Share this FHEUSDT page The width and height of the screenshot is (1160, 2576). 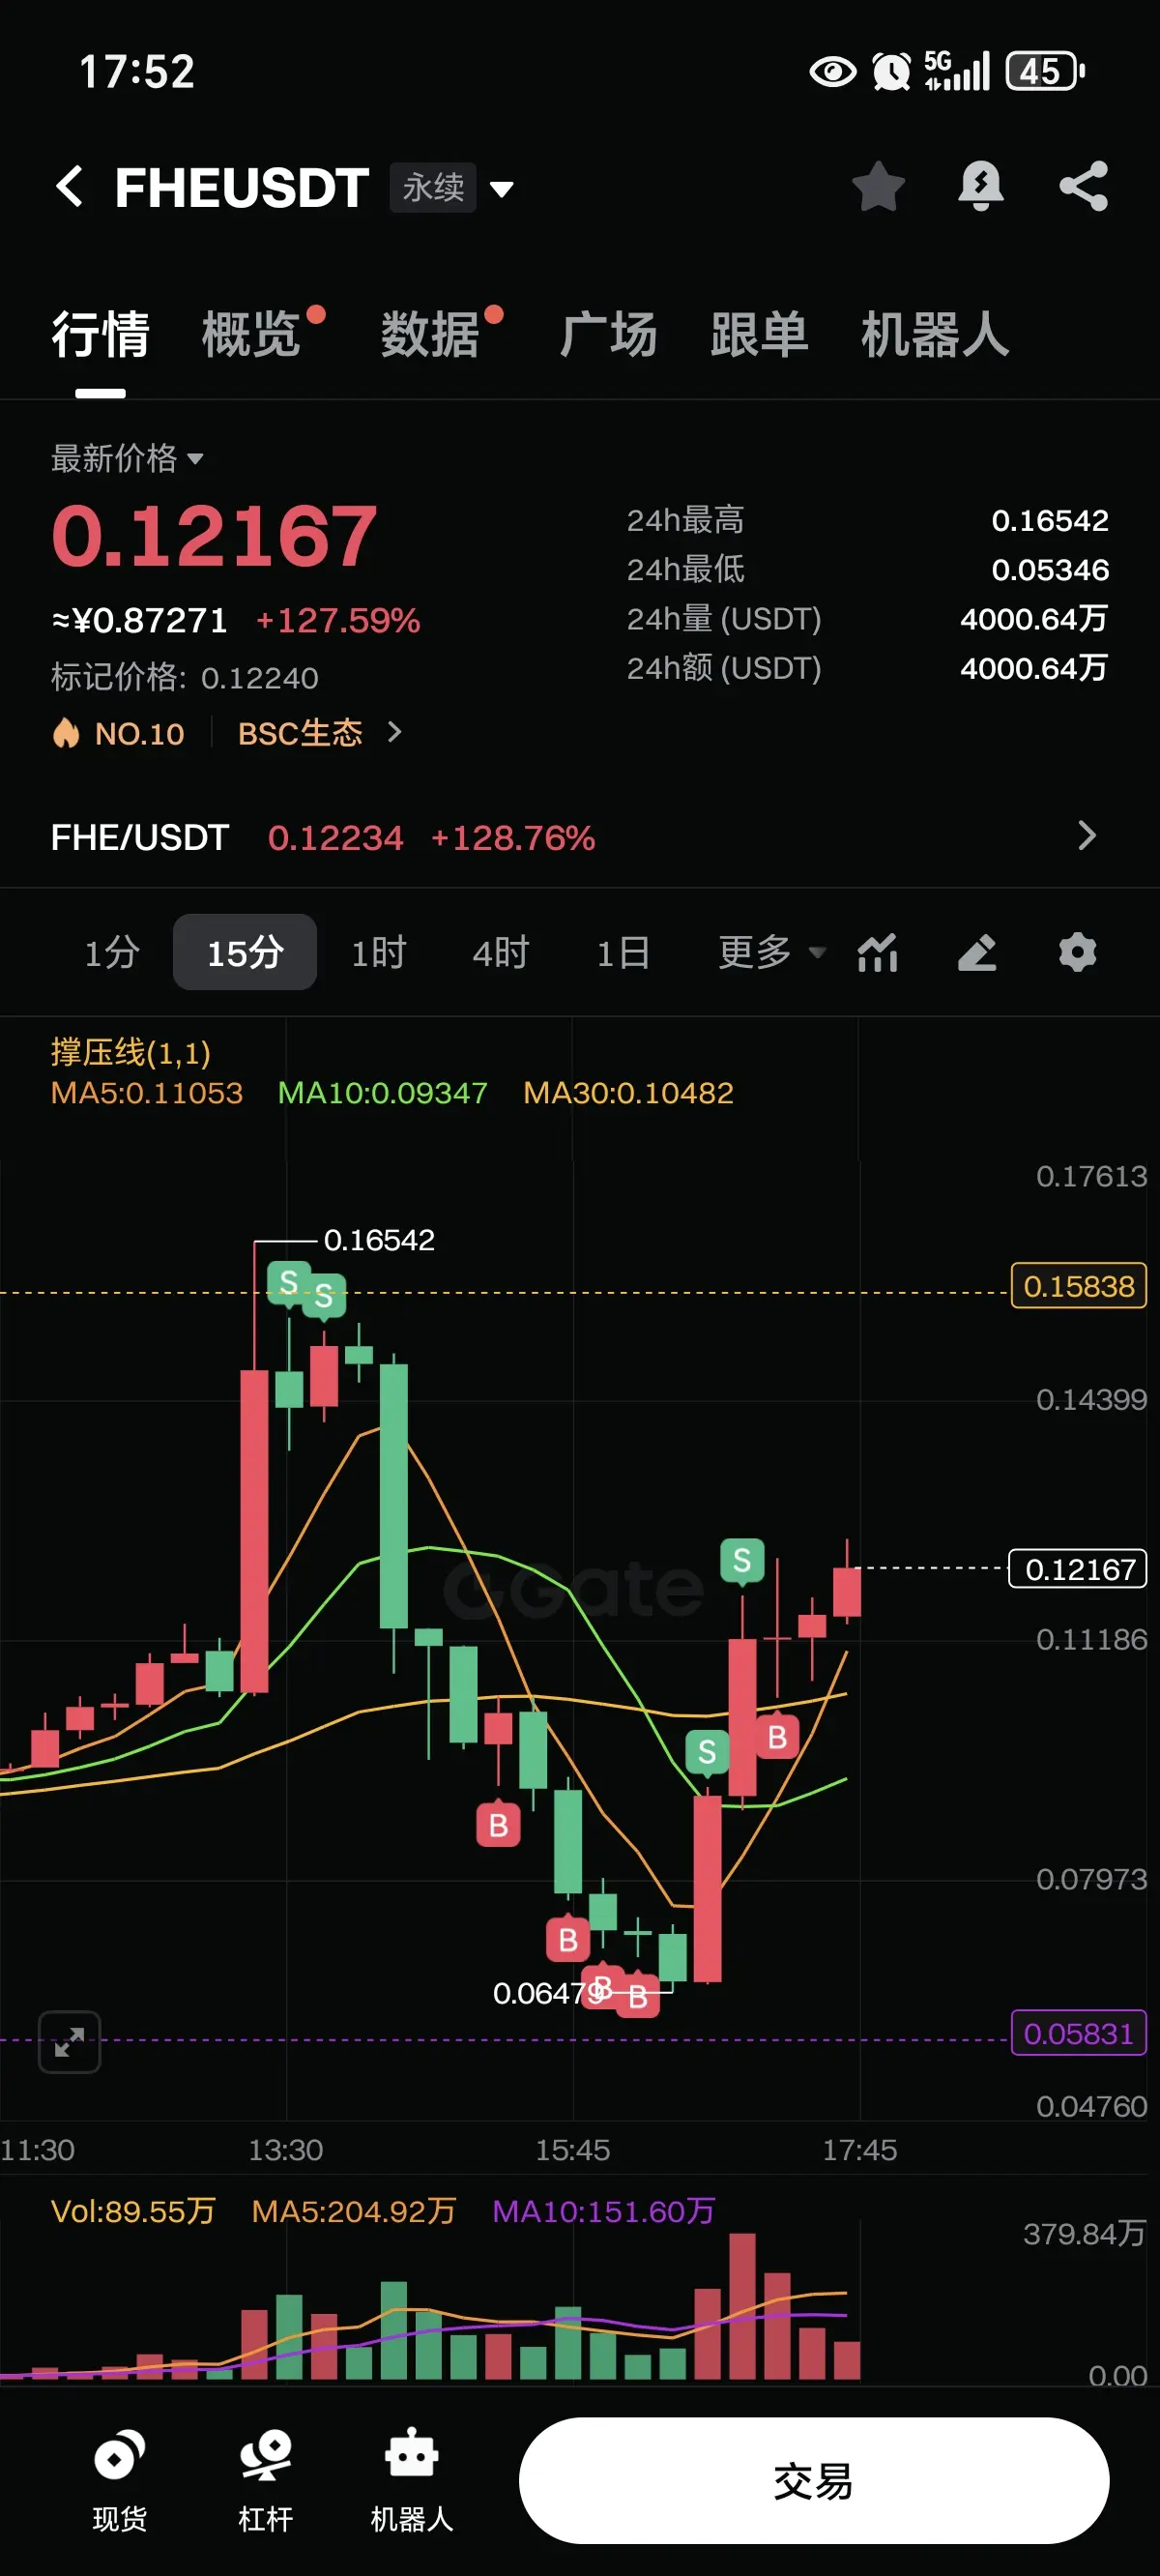[x=1084, y=186]
